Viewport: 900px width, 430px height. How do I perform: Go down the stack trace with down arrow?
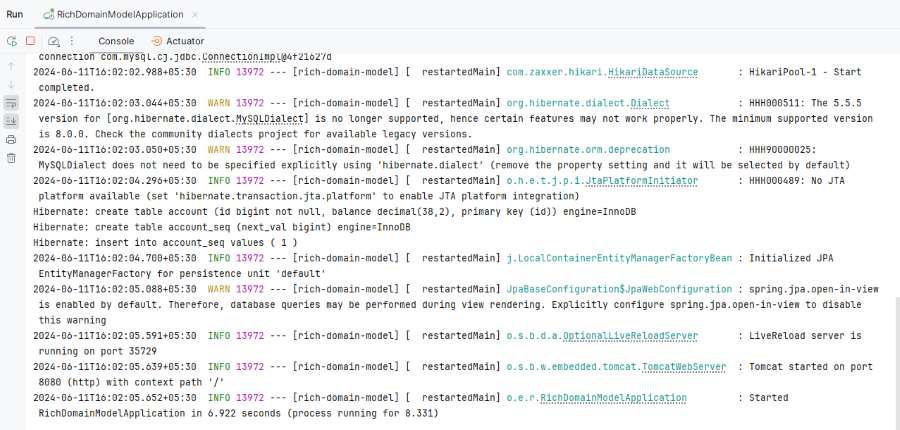tap(11, 84)
